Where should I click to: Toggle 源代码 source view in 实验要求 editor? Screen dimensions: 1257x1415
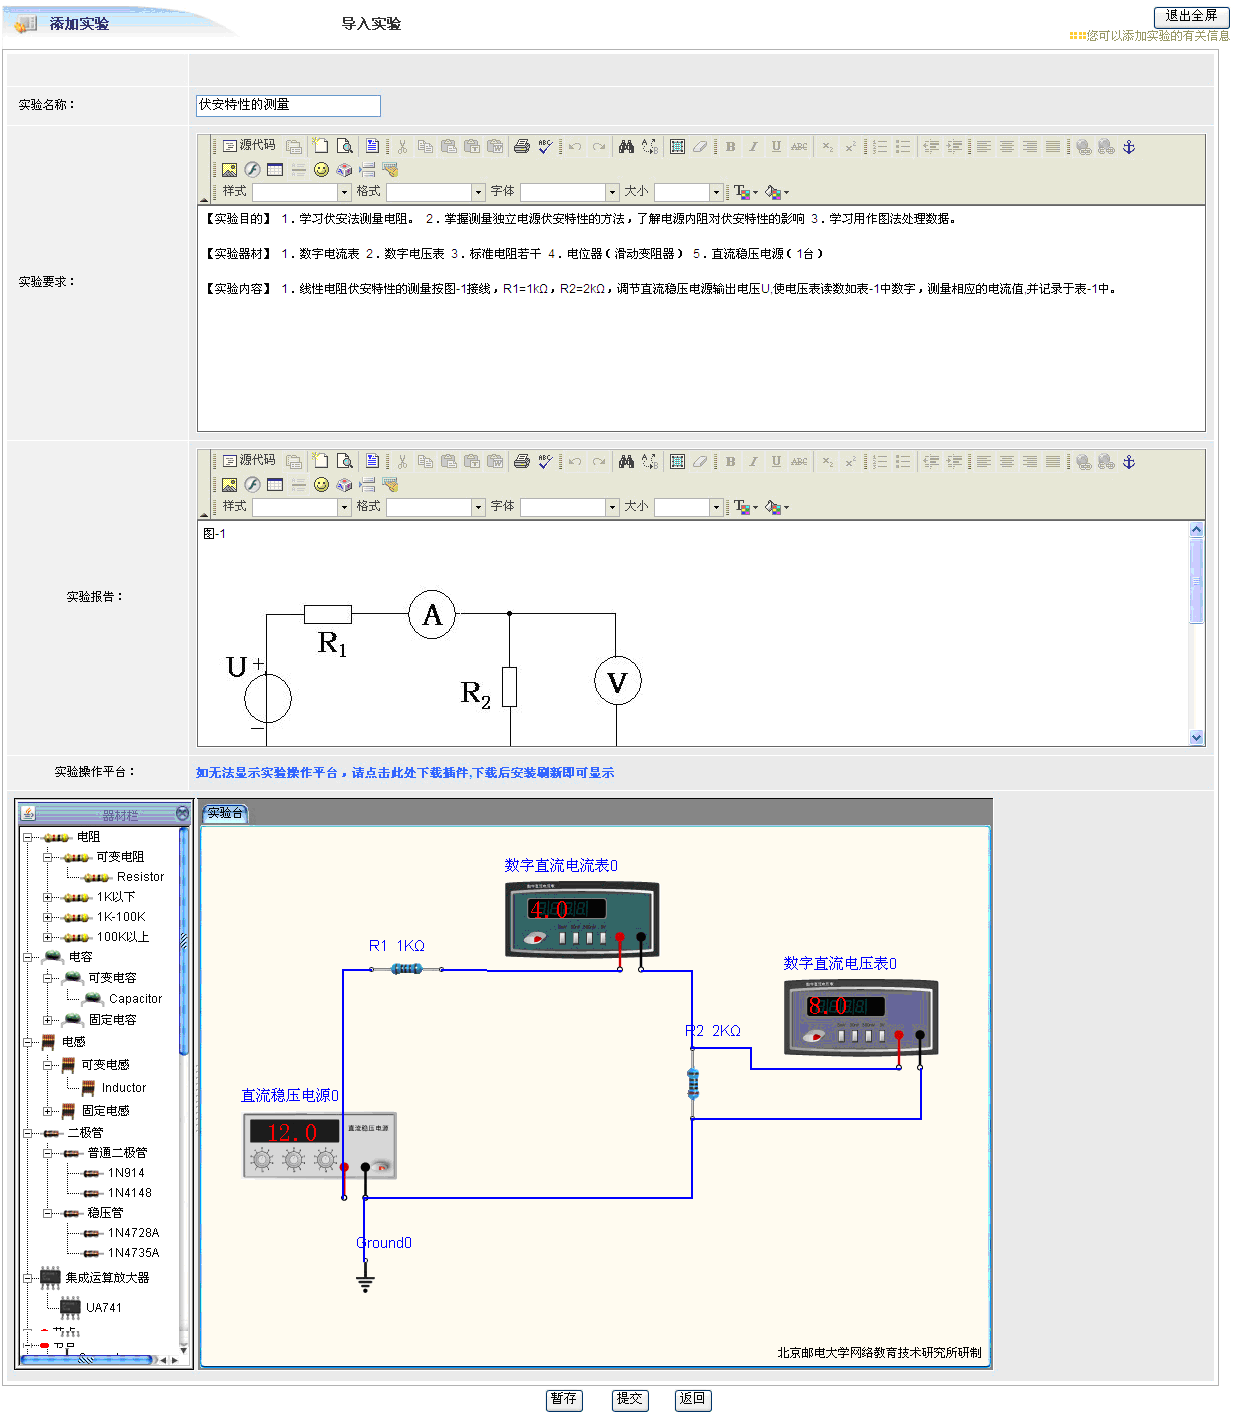point(249,146)
